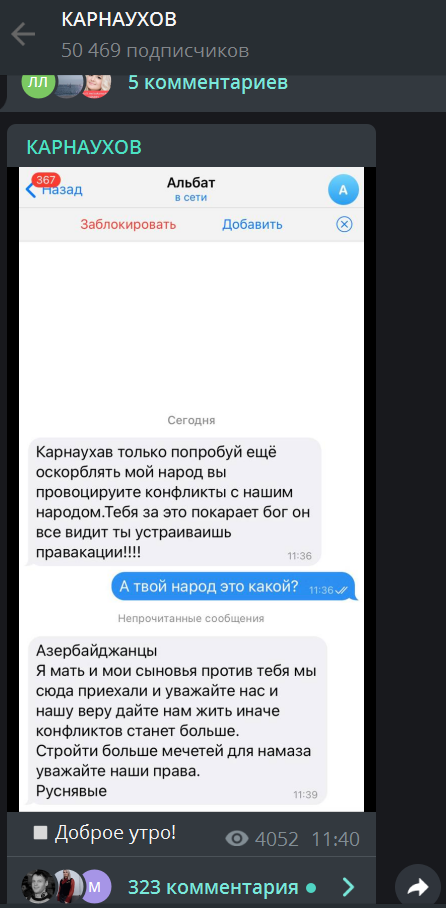Open the 5 комментариев thread
This screenshot has height=908, width=446.
click(x=207, y=82)
